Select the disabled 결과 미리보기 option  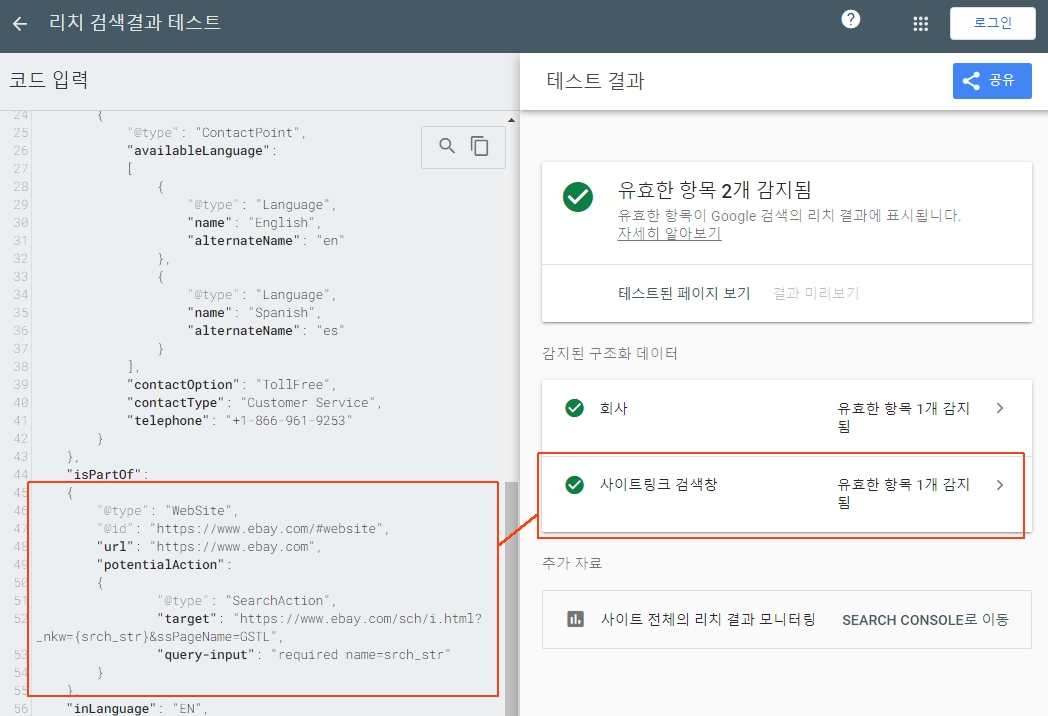[x=815, y=293]
